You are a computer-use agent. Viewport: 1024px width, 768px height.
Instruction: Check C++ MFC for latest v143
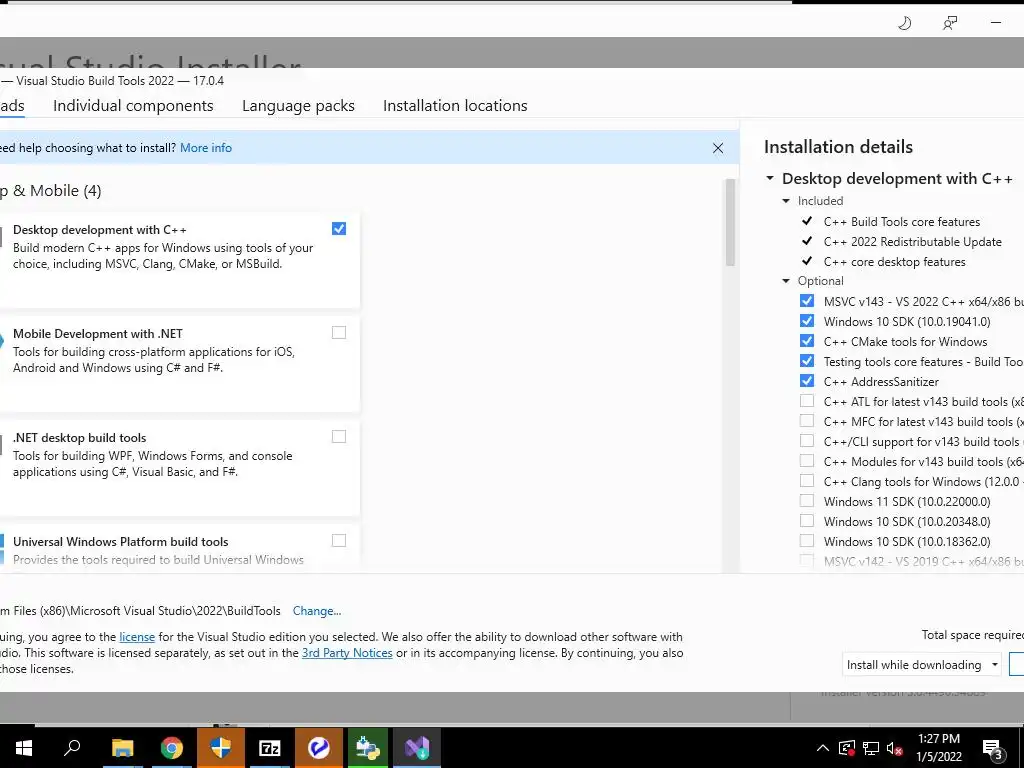tap(807, 421)
